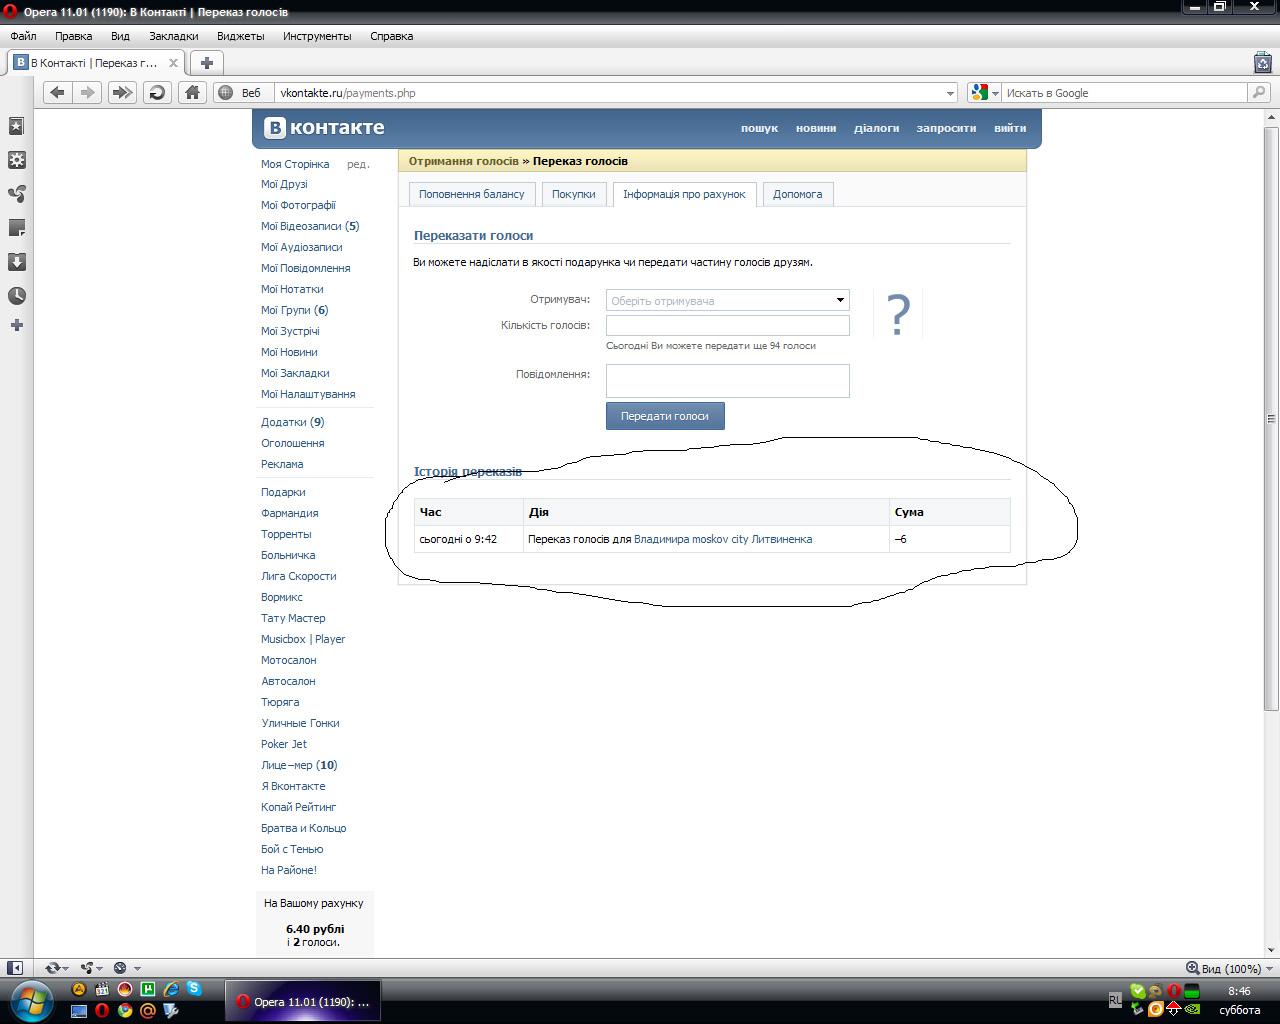
Task: Open Opera Unite status bar icon
Action: pyautogui.click(x=87, y=968)
